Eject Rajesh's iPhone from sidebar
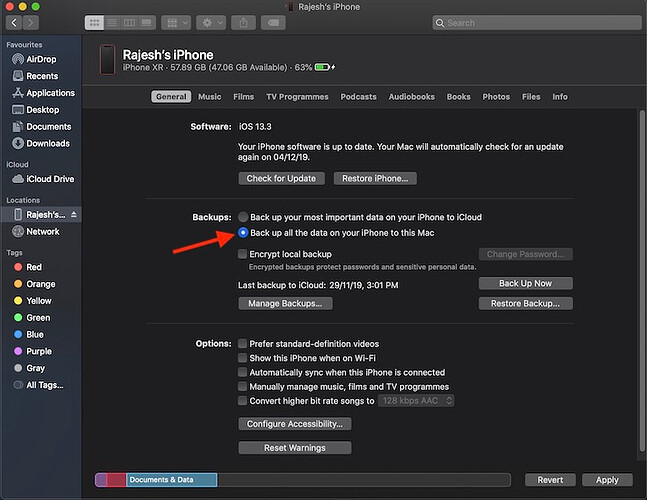This screenshot has height=500, width=647. pos(74,215)
